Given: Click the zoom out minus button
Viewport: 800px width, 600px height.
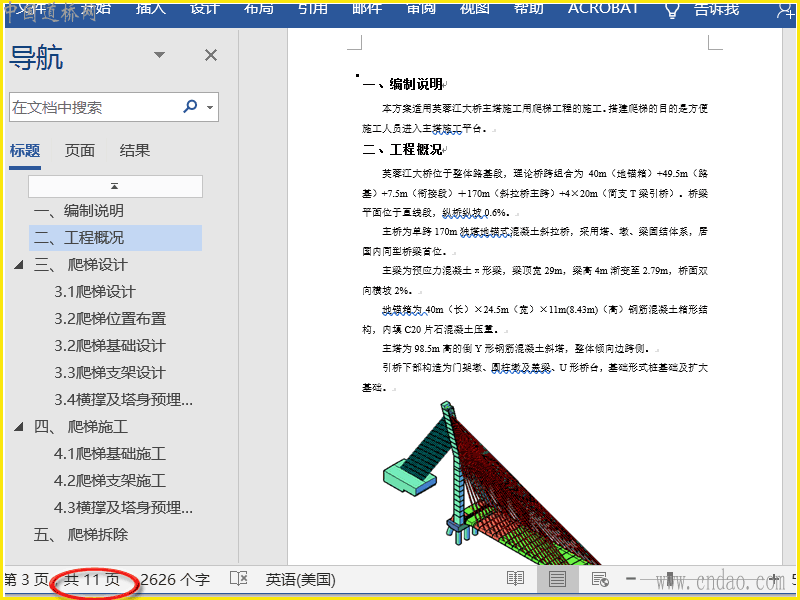Looking at the screenshot, I should [x=631, y=579].
